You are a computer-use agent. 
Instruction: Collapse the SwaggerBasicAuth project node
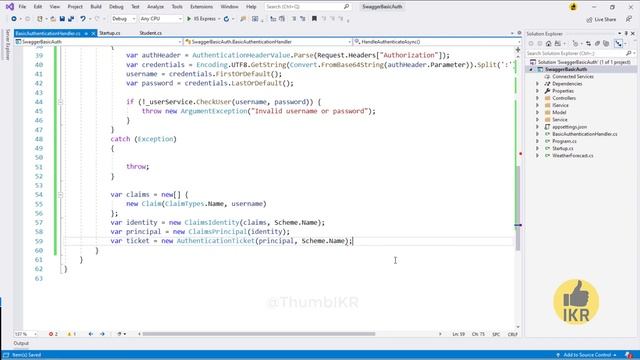tap(531, 69)
